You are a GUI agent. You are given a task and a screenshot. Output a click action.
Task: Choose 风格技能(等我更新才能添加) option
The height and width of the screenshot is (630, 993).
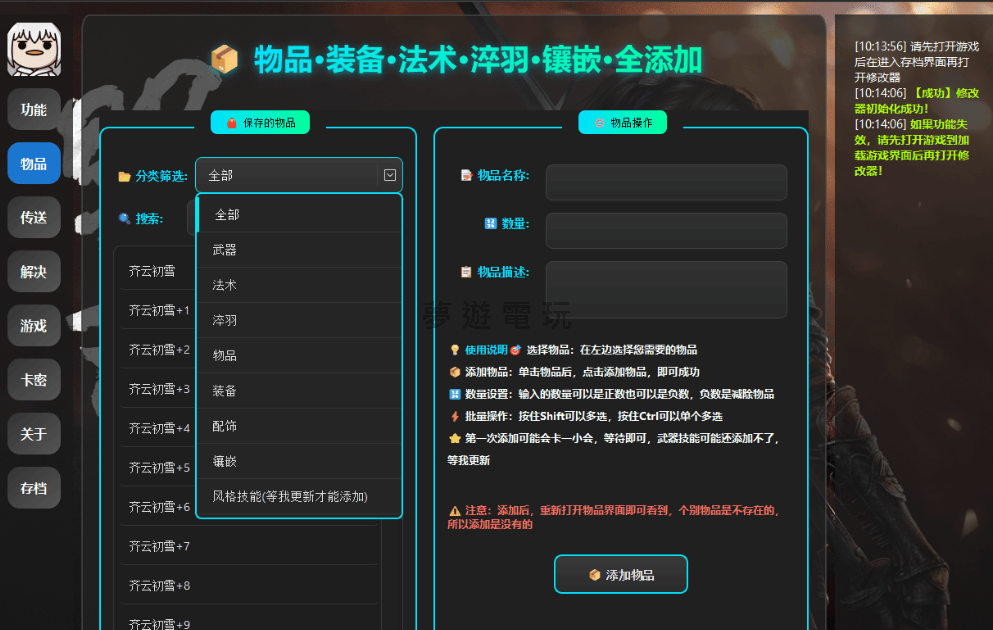pos(300,496)
